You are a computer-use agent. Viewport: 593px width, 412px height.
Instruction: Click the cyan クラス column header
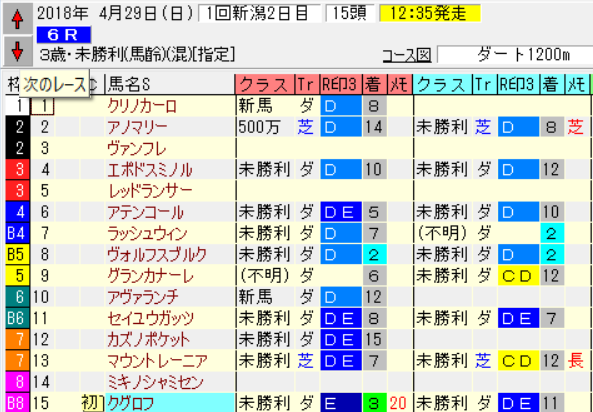coord(442,84)
